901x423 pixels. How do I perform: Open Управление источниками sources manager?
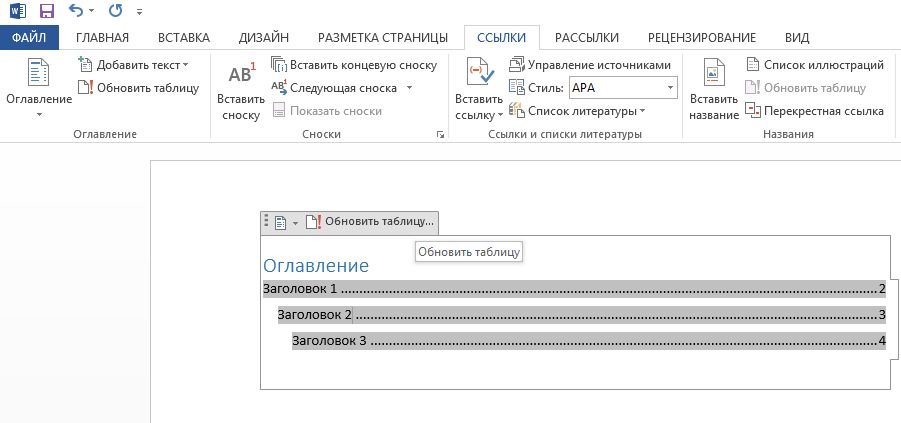pos(590,65)
